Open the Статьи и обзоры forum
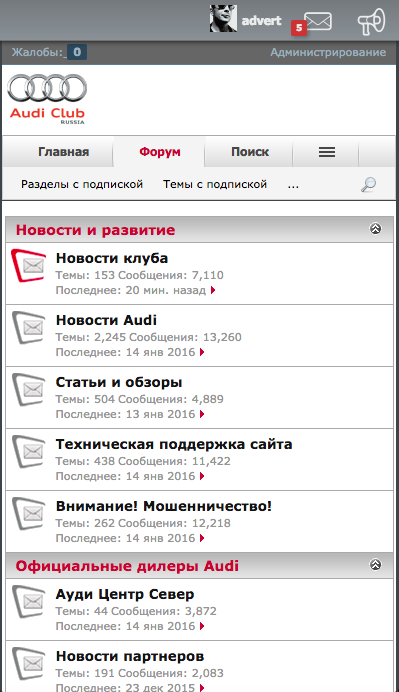The width and height of the screenshot is (399, 692). 119,382
